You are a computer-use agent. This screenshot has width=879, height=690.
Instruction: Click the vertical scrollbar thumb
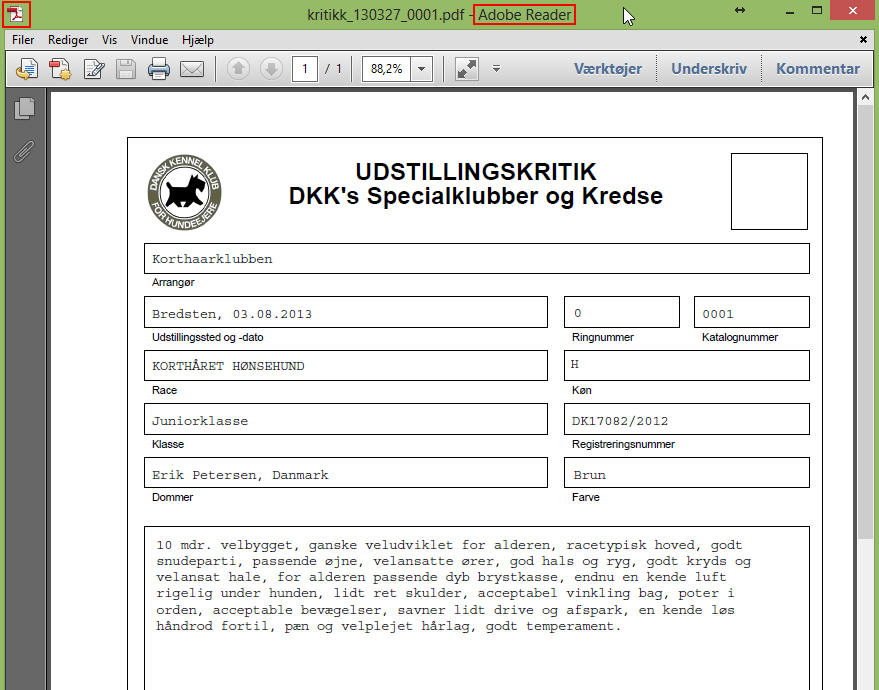(865, 322)
